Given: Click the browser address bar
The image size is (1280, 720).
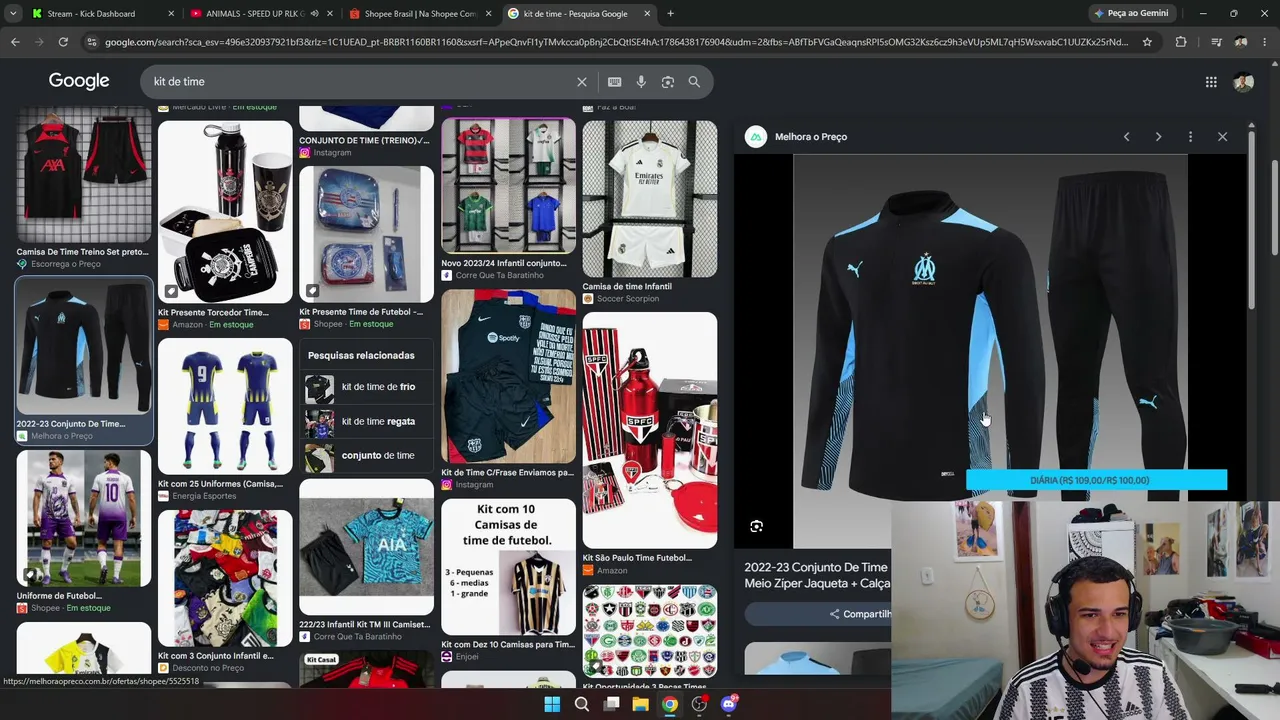Looking at the screenshot, I should (x=616, y=42).
